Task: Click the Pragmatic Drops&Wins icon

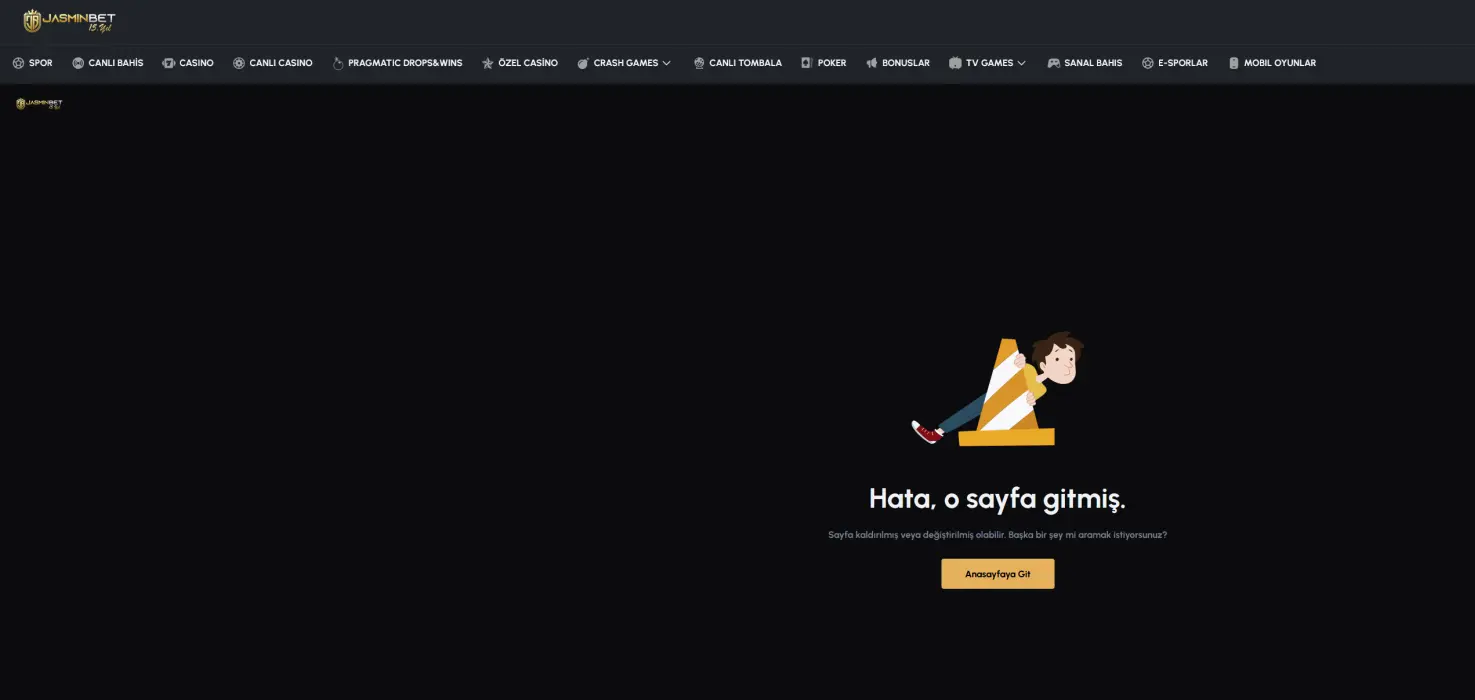Action: coord(338,63)
